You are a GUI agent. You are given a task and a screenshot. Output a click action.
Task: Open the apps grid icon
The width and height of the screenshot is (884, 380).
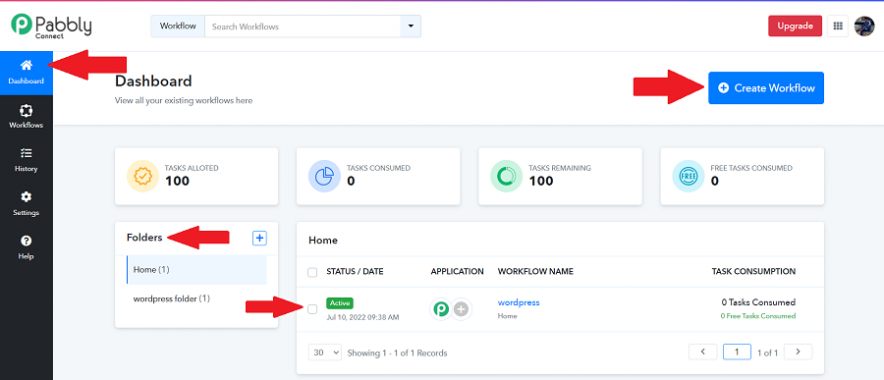tap(838, 26)
